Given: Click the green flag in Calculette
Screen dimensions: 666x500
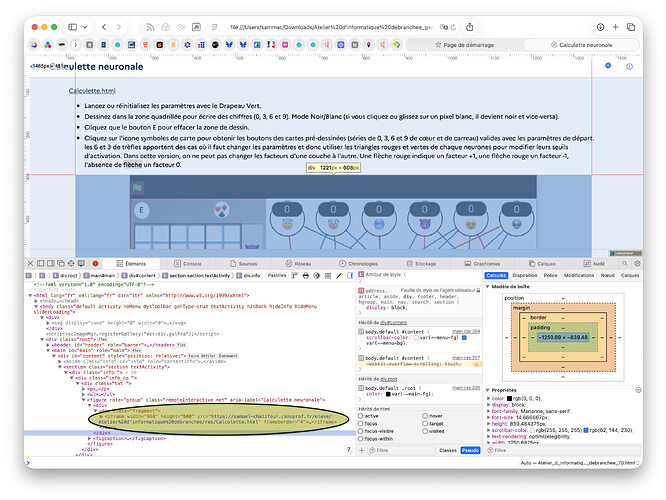Looking at the screenshot, I should 137,188.
